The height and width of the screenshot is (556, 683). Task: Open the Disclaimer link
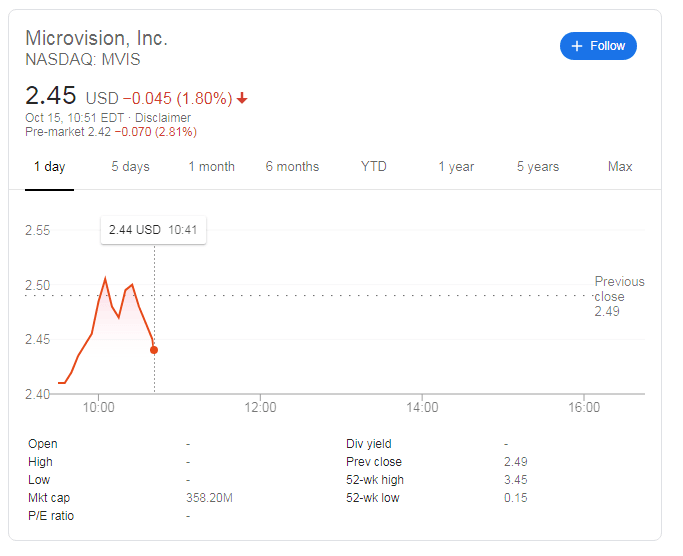(163, 117)
